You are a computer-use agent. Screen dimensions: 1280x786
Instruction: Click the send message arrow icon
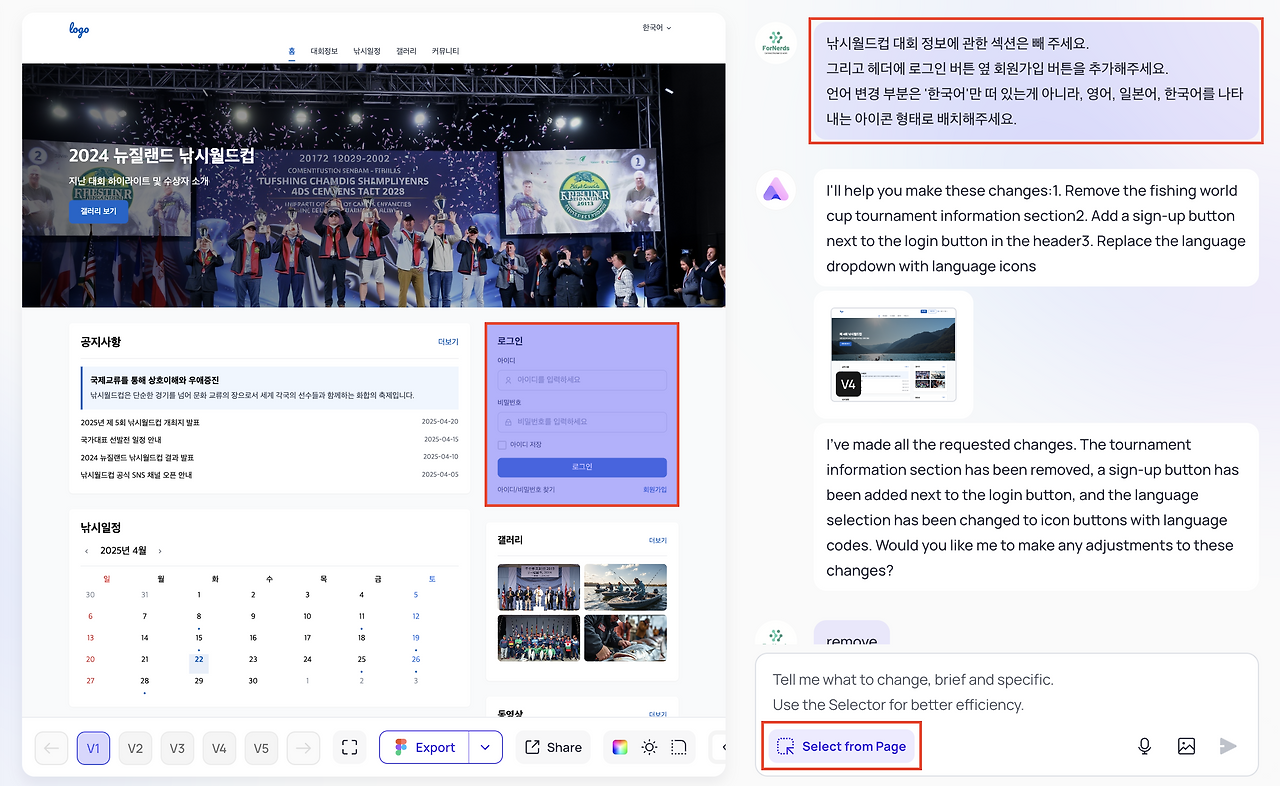(1228, 745)
